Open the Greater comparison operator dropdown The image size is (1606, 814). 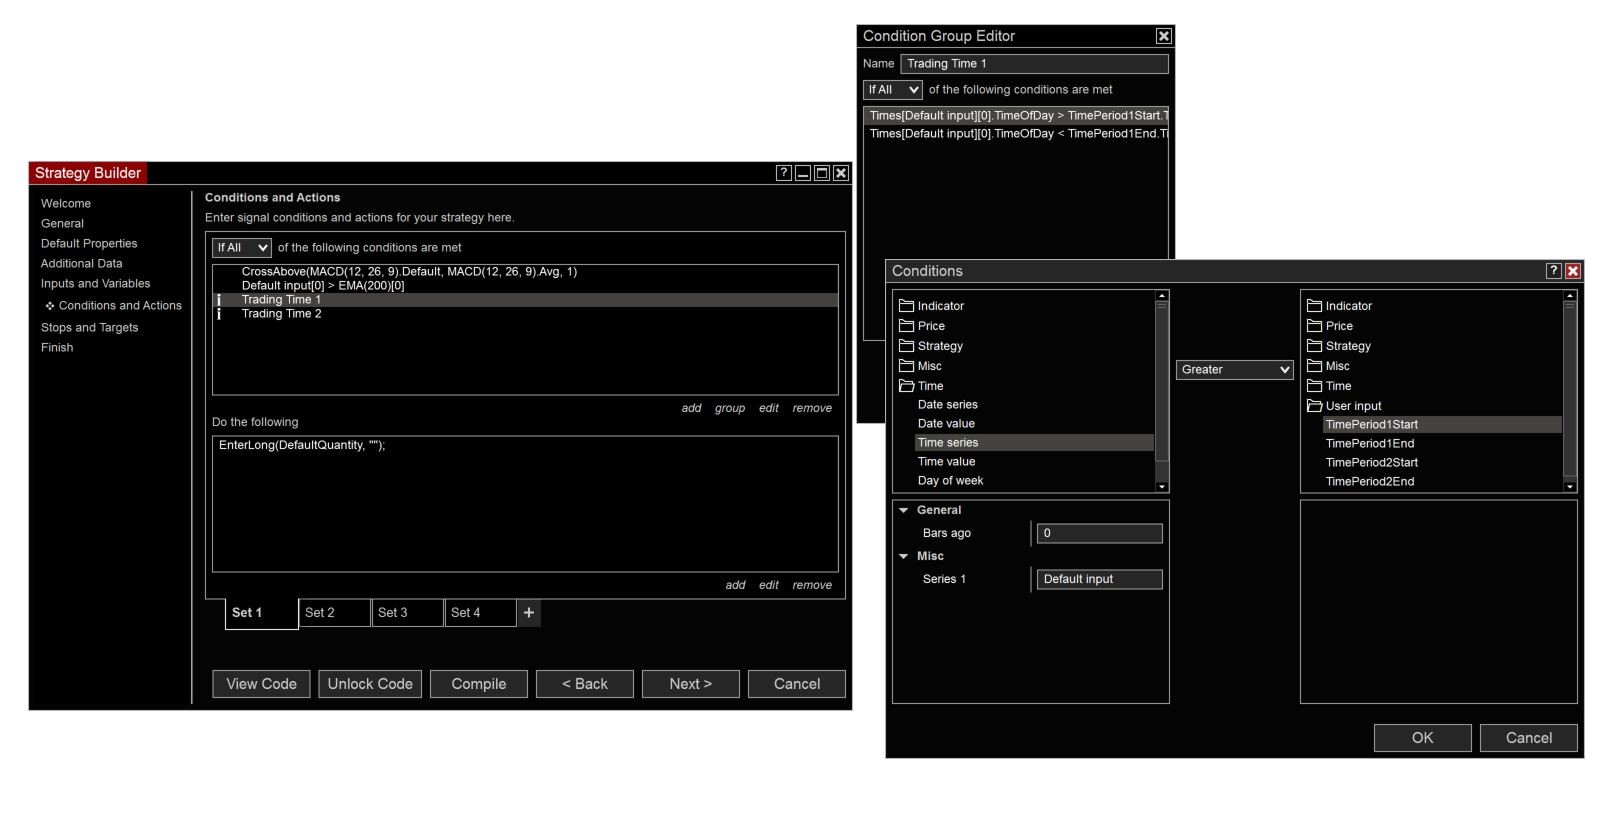coord(1235,370)
